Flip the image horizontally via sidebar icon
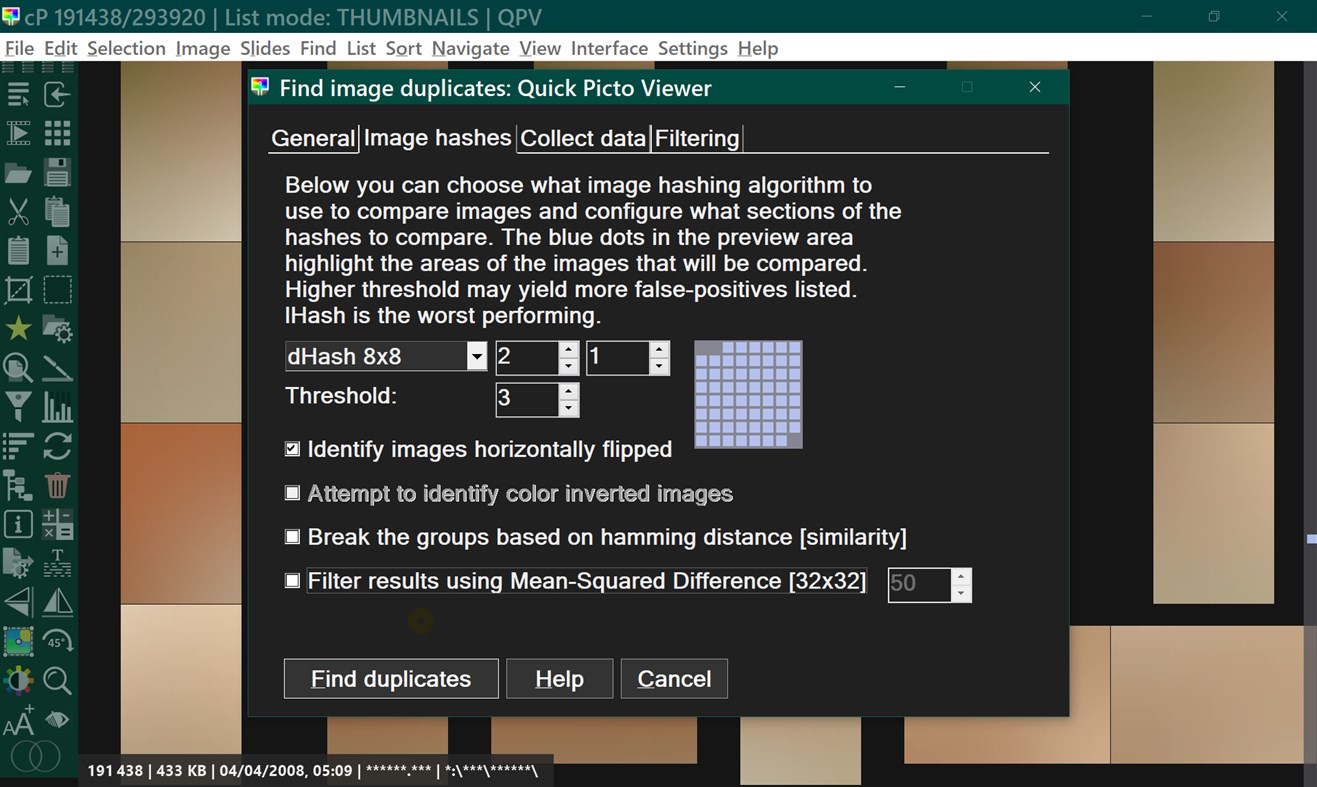 [18, 601]
